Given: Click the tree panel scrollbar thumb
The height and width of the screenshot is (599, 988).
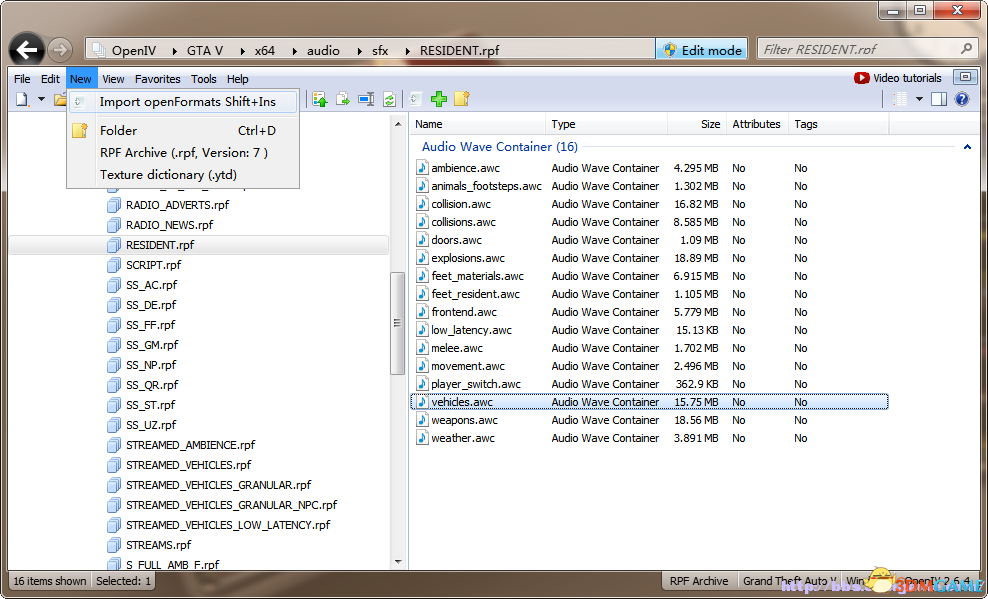Looking at the screenshot, I should pos(398,323).
